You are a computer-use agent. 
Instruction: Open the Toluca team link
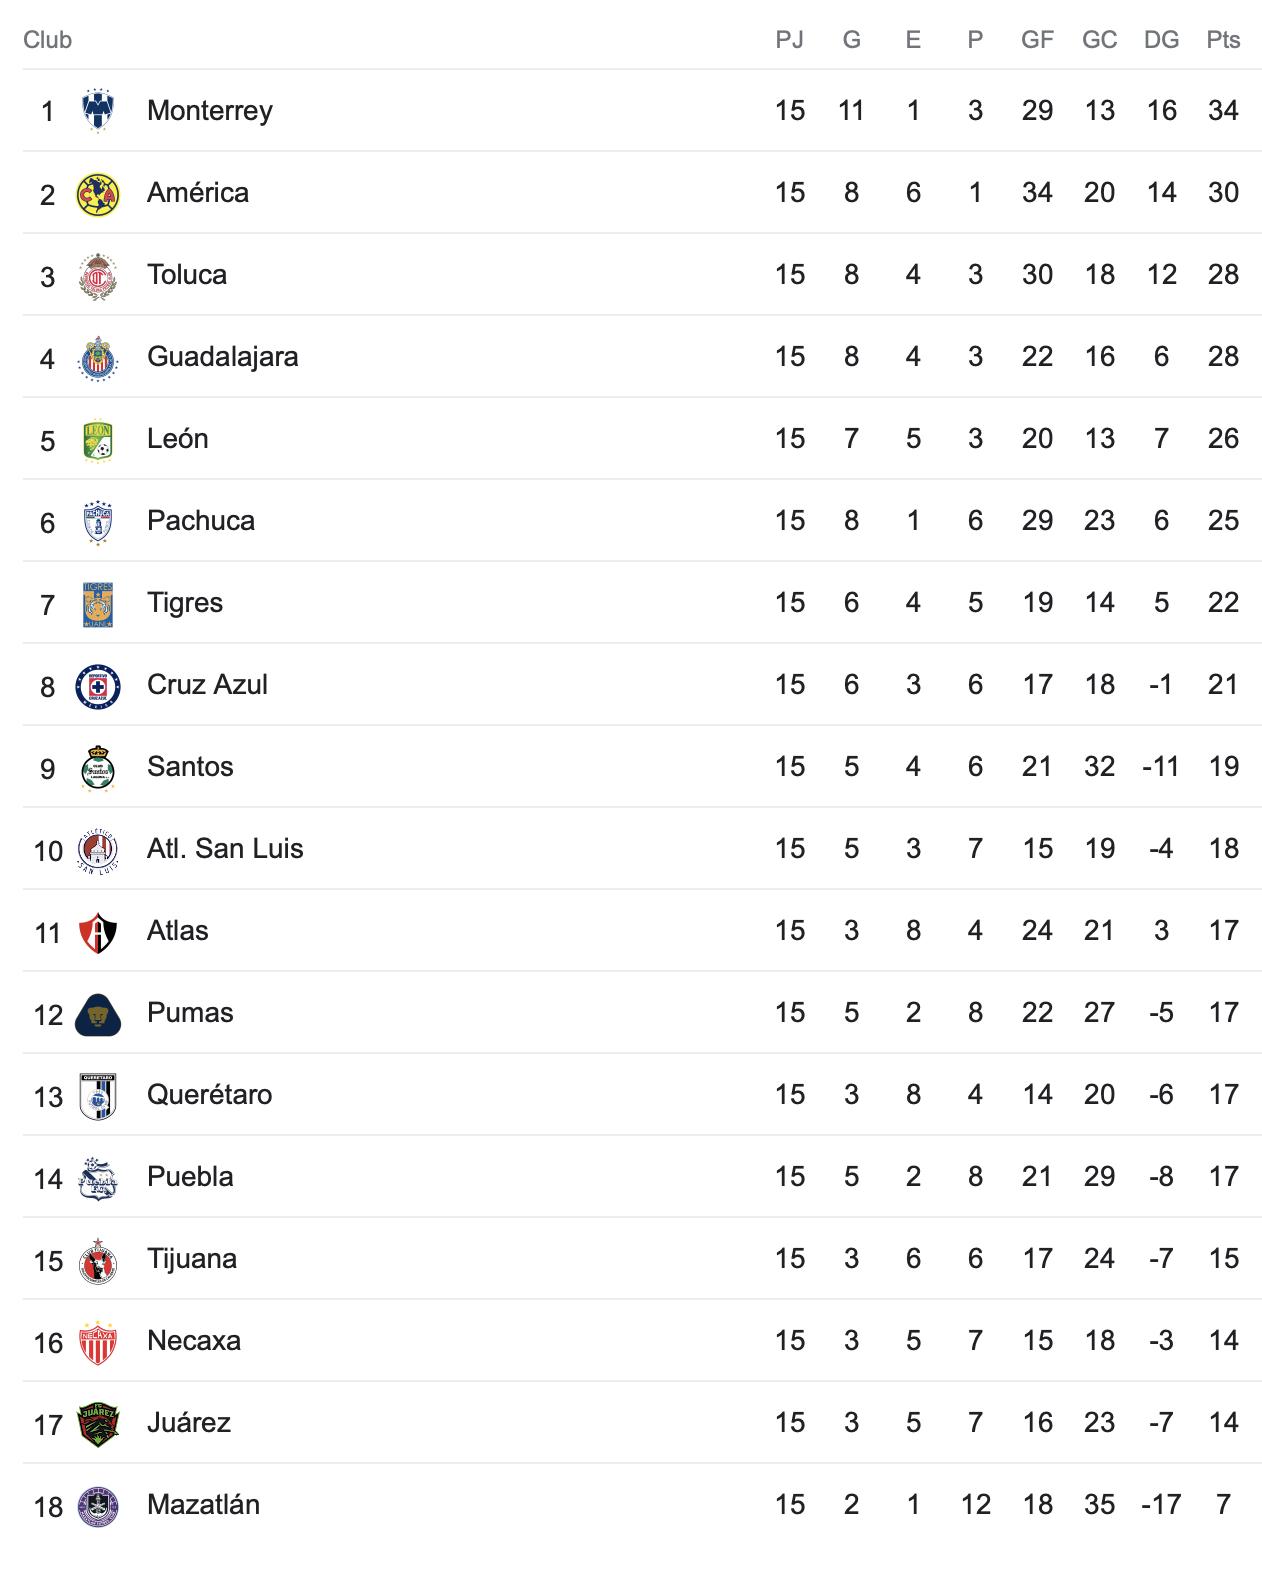pyautogui.click(x=187, y=275)
